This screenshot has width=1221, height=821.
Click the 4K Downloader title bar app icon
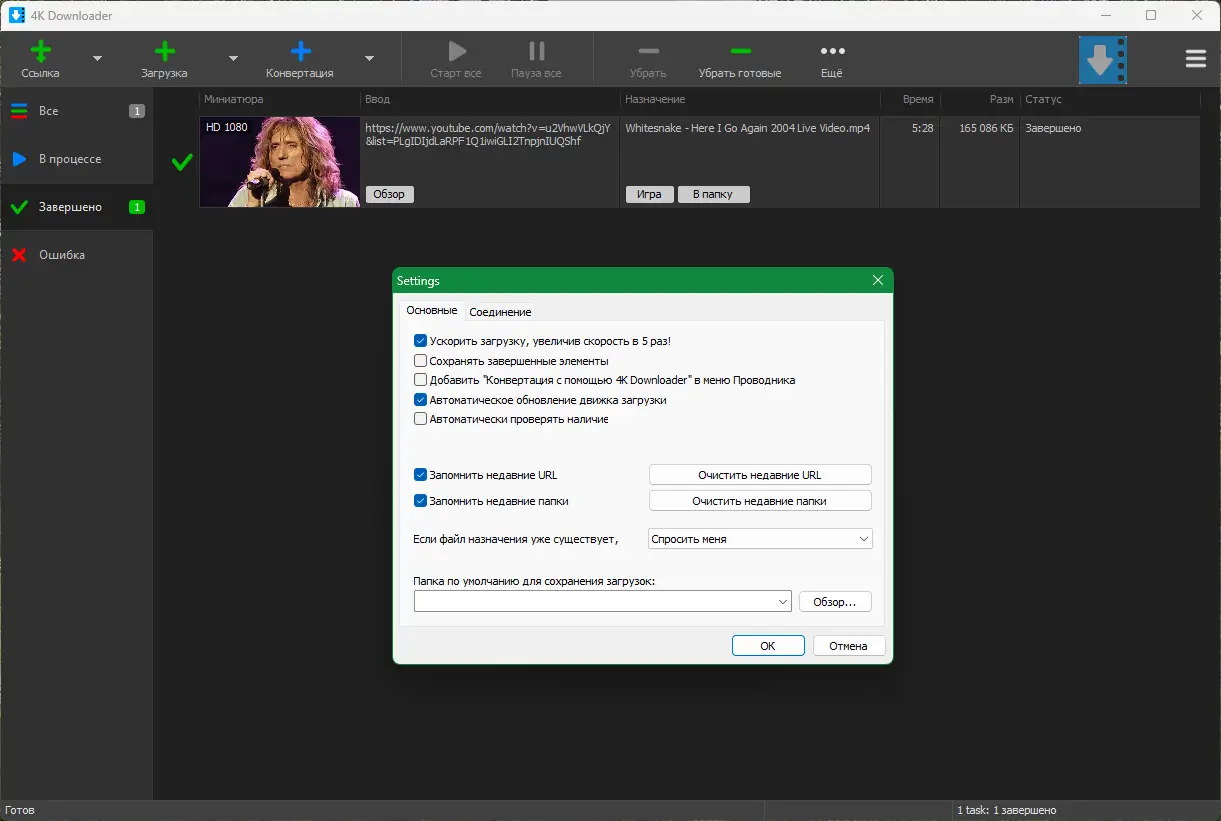(16, 15)
